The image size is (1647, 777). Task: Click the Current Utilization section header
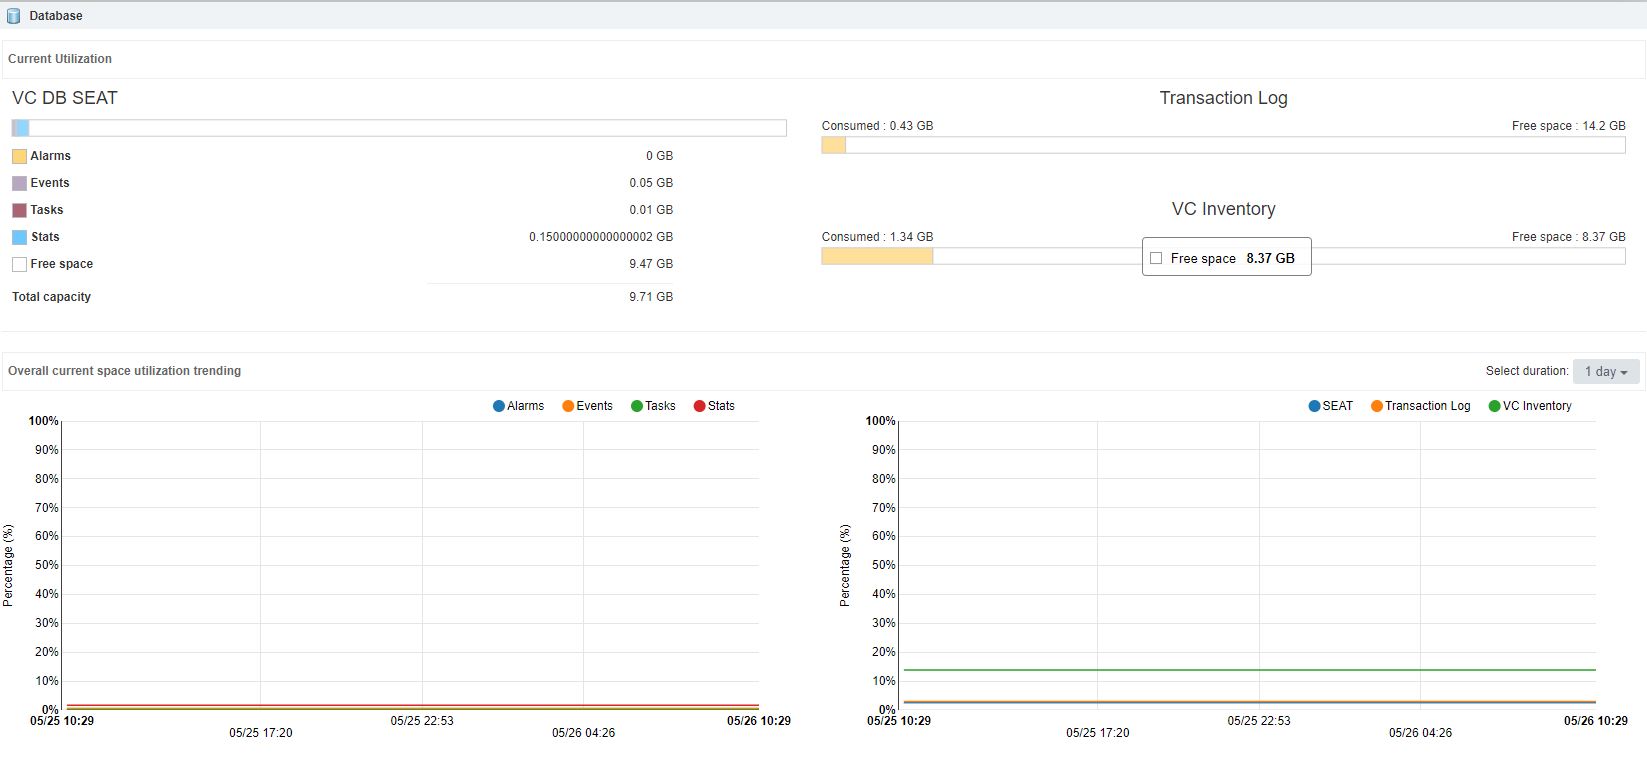[x=60, y=59]
